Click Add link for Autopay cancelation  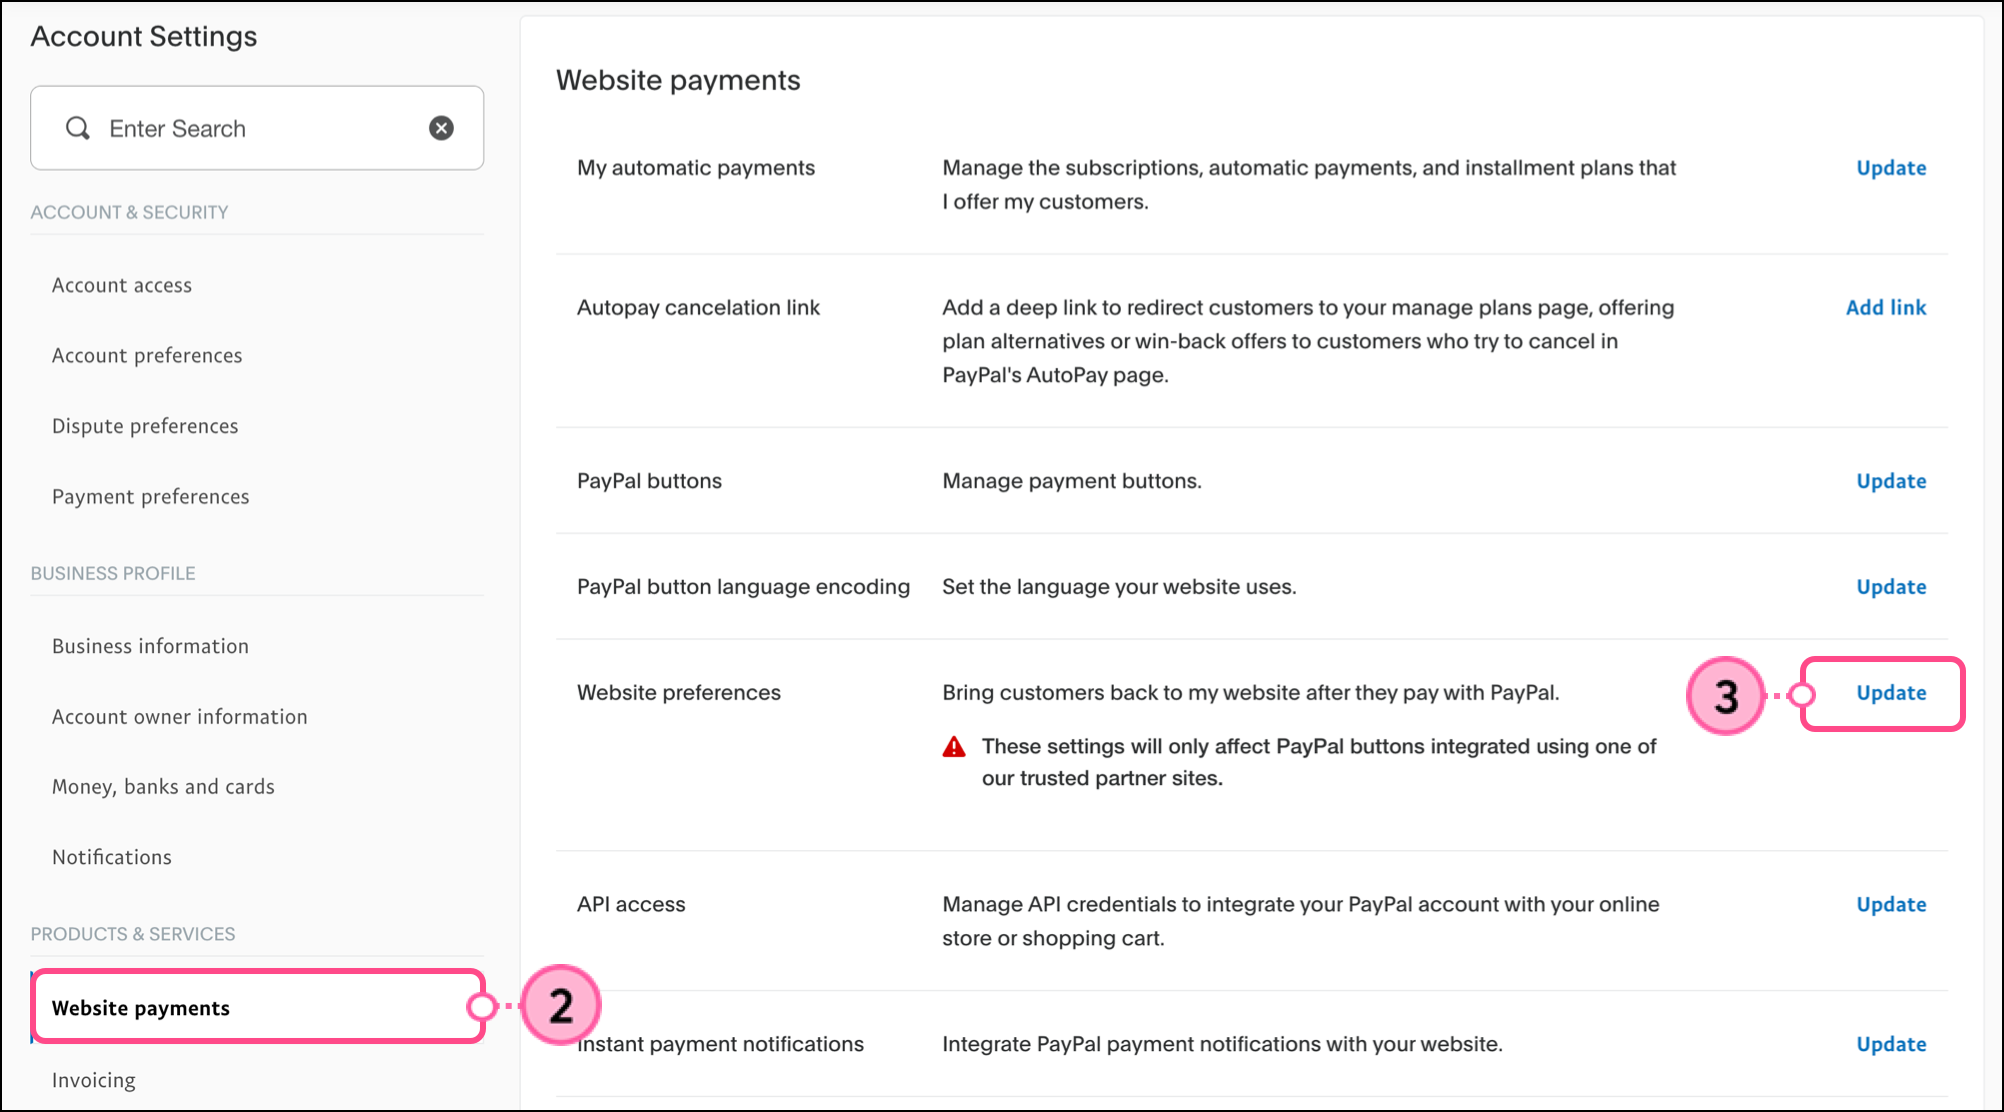click(1886, 308)
